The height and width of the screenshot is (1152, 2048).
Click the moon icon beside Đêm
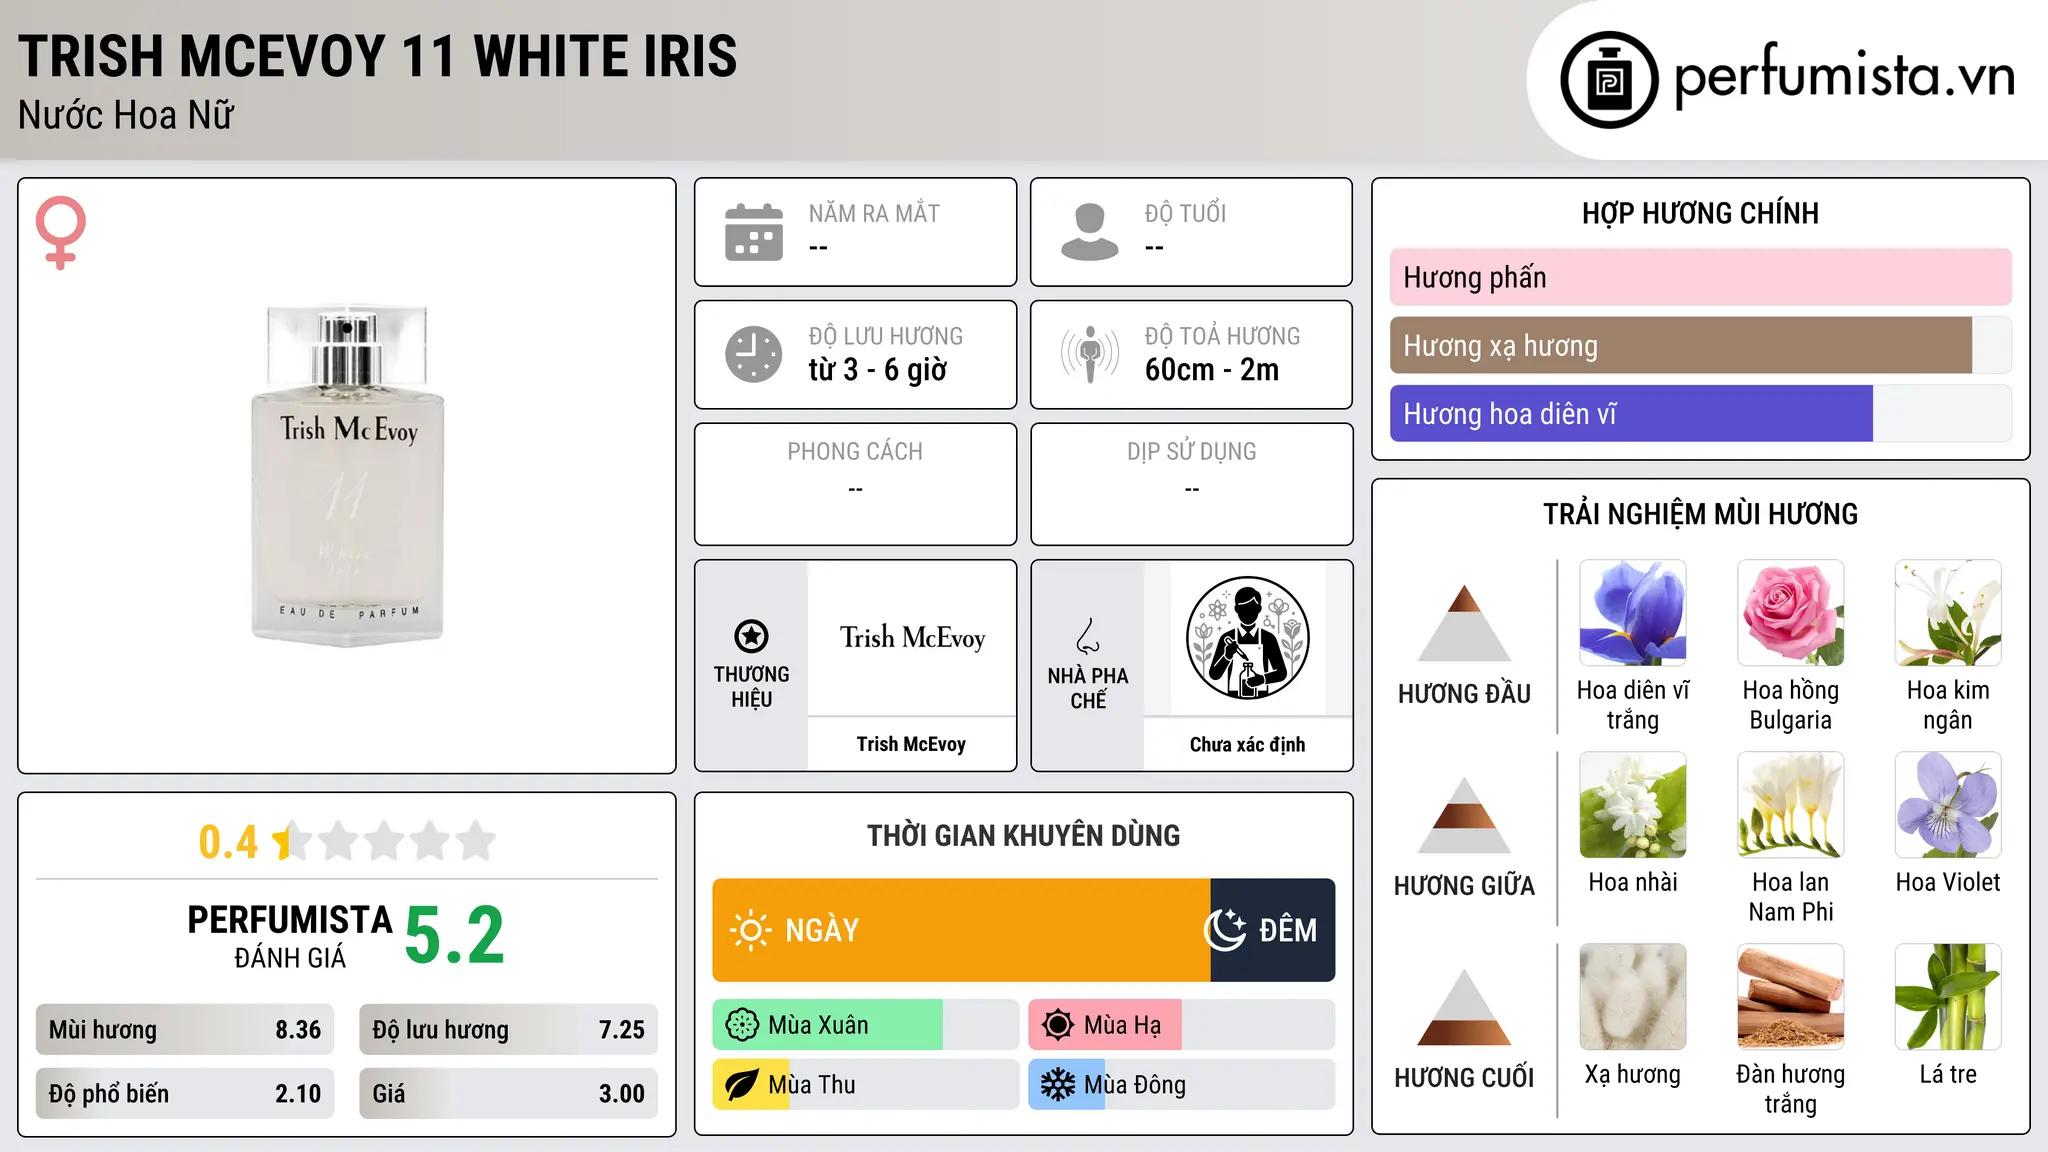1225,930
